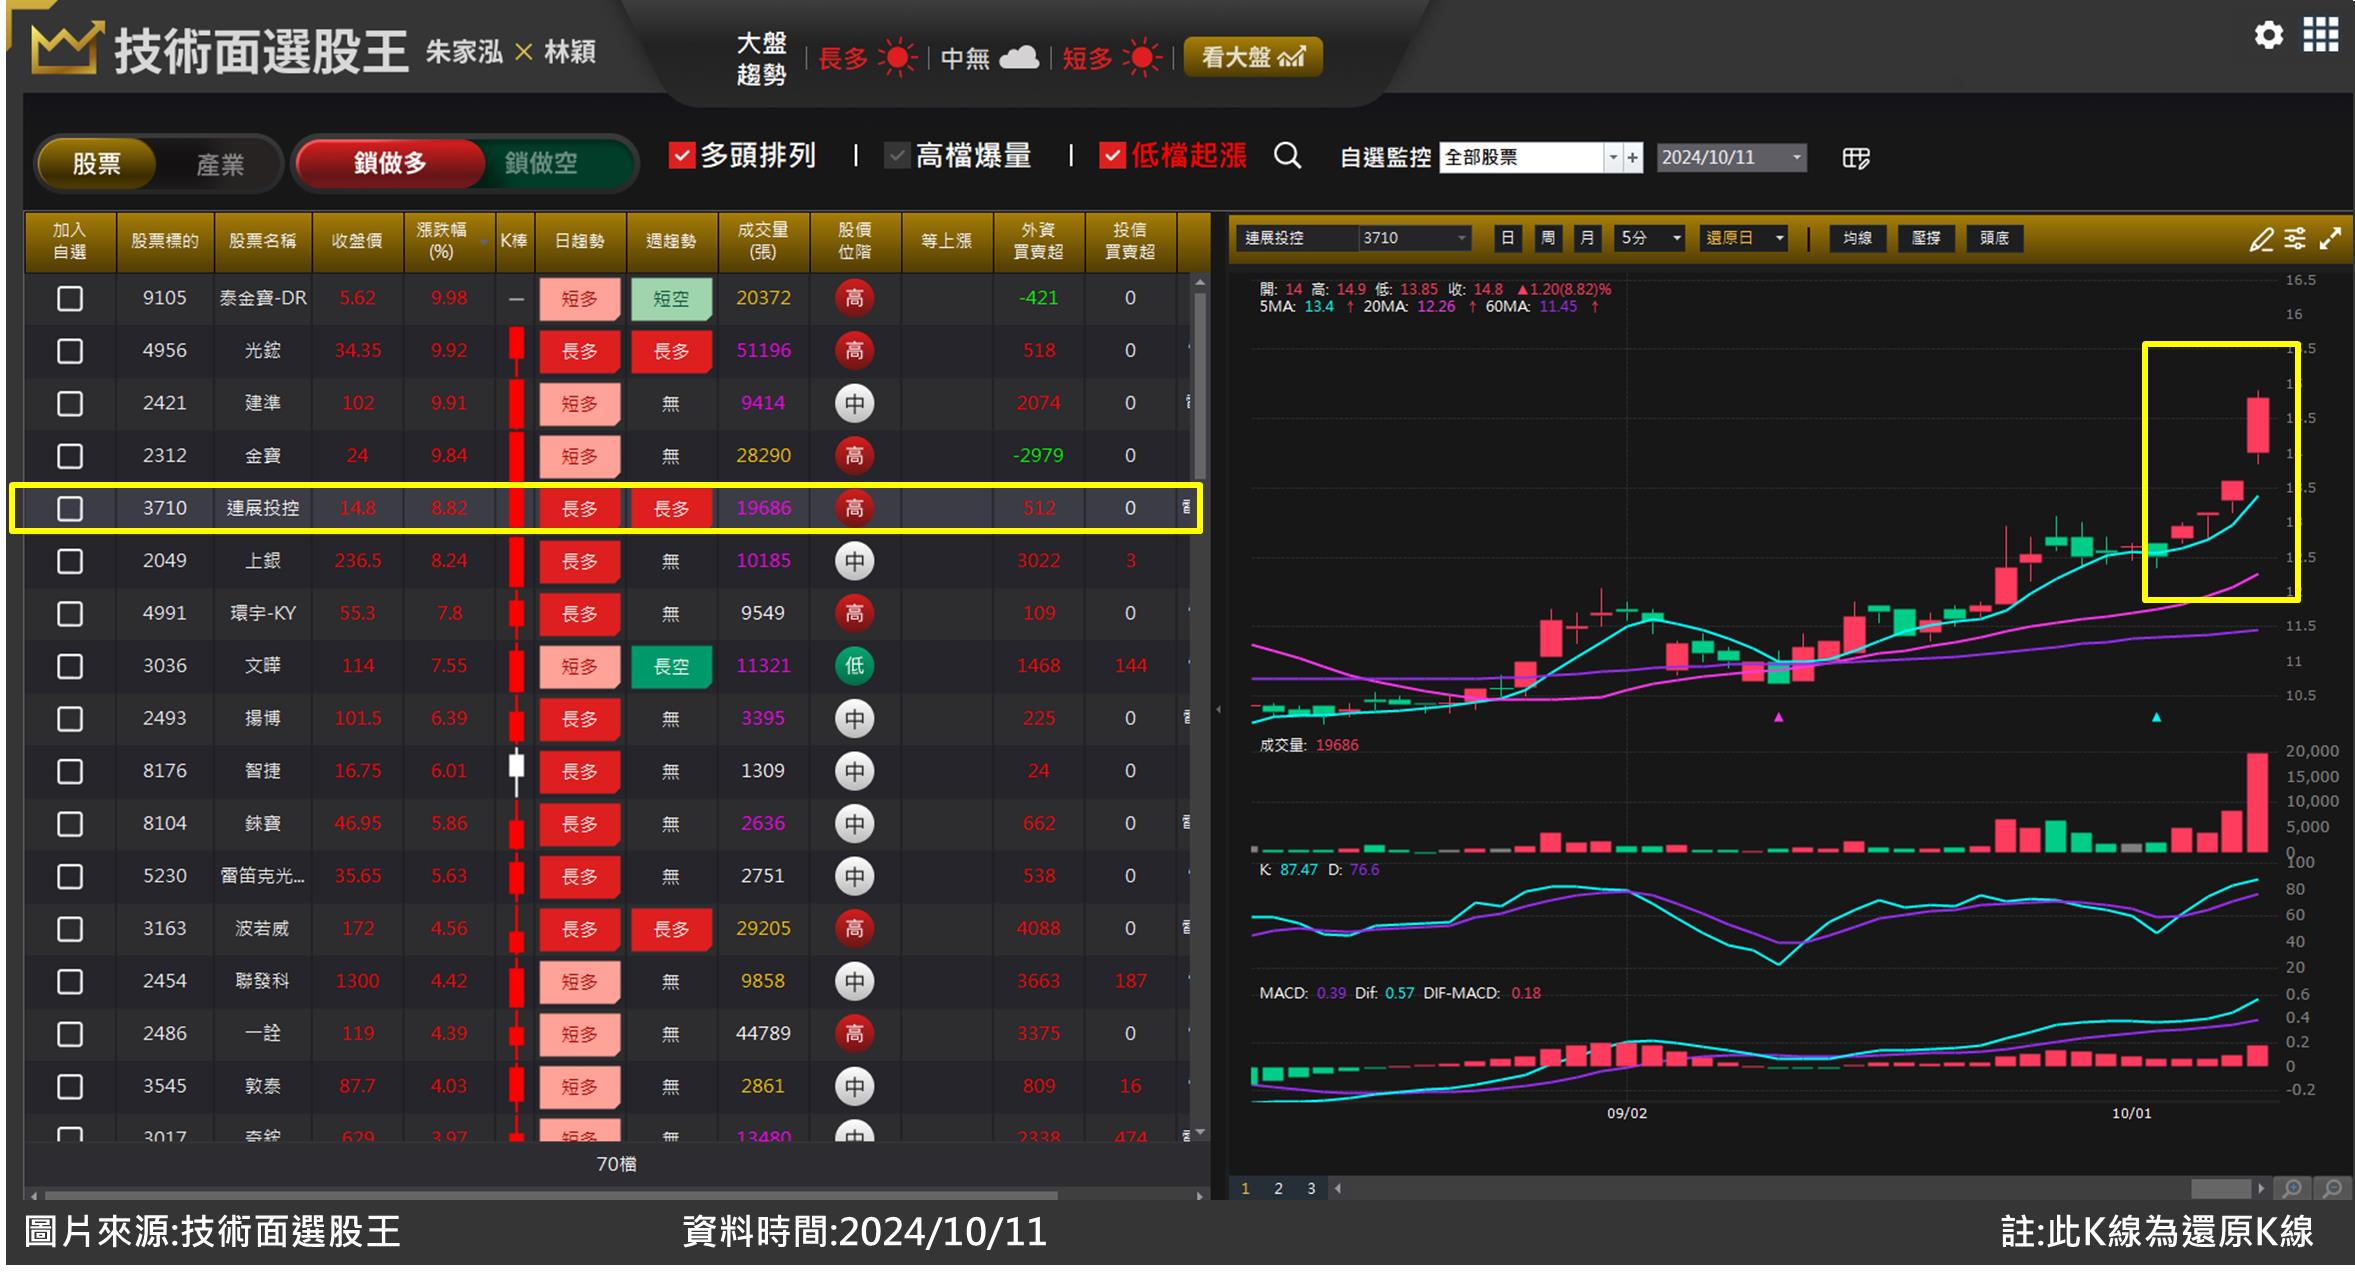Screen dimensions: 2355x1276
Task: Select the chart drawing pencil tool
Action: [x=2261, y=239]
